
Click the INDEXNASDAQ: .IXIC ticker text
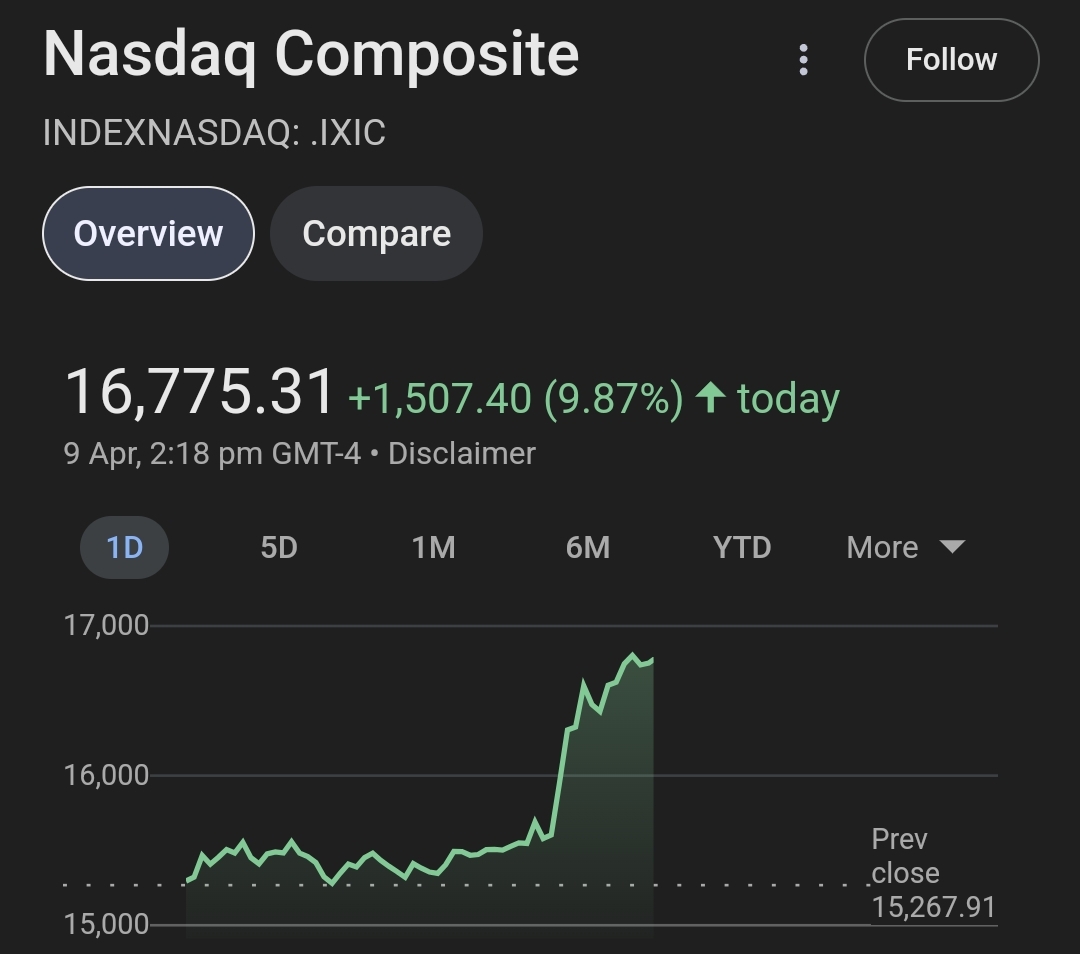[214, 133]
